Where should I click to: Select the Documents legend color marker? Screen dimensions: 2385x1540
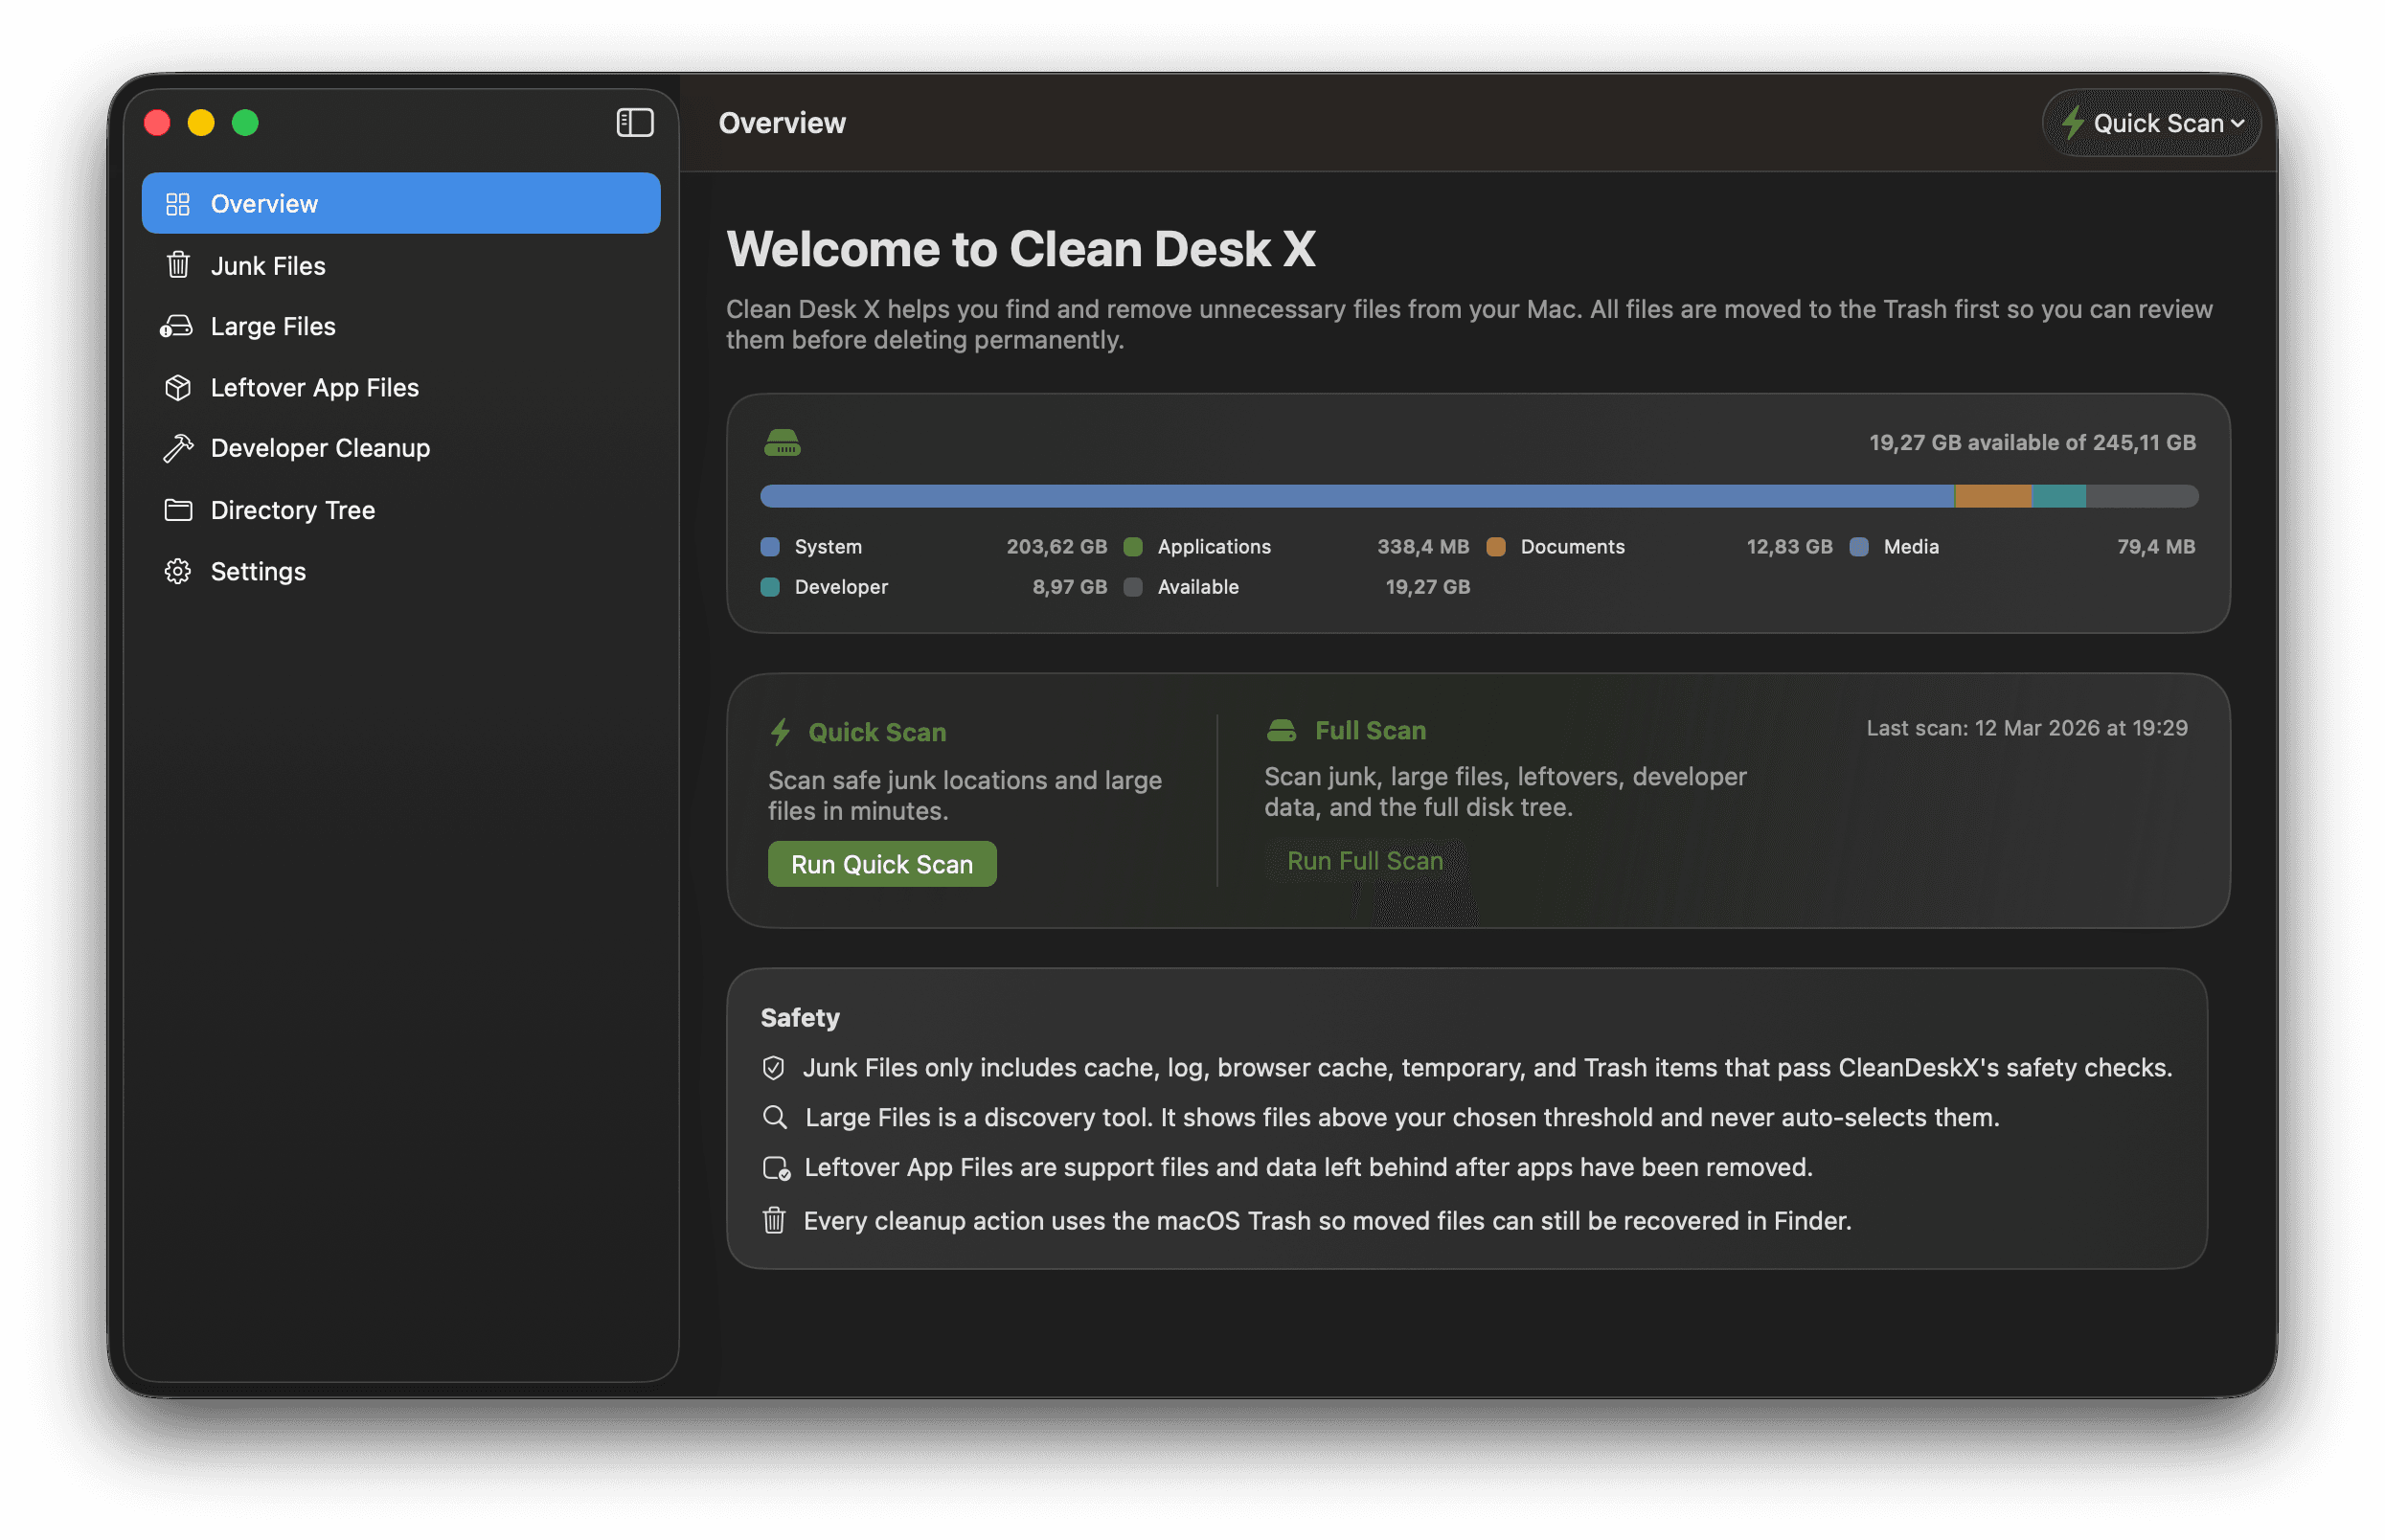(x=1496, y=546)
